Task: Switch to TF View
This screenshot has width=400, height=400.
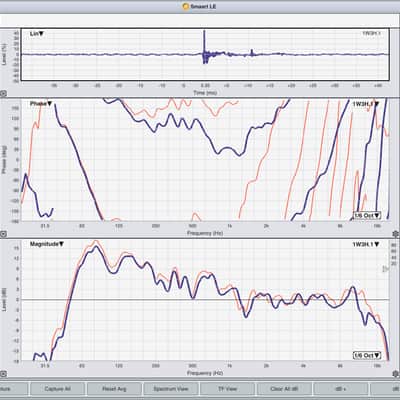Action: pos(227,389)
